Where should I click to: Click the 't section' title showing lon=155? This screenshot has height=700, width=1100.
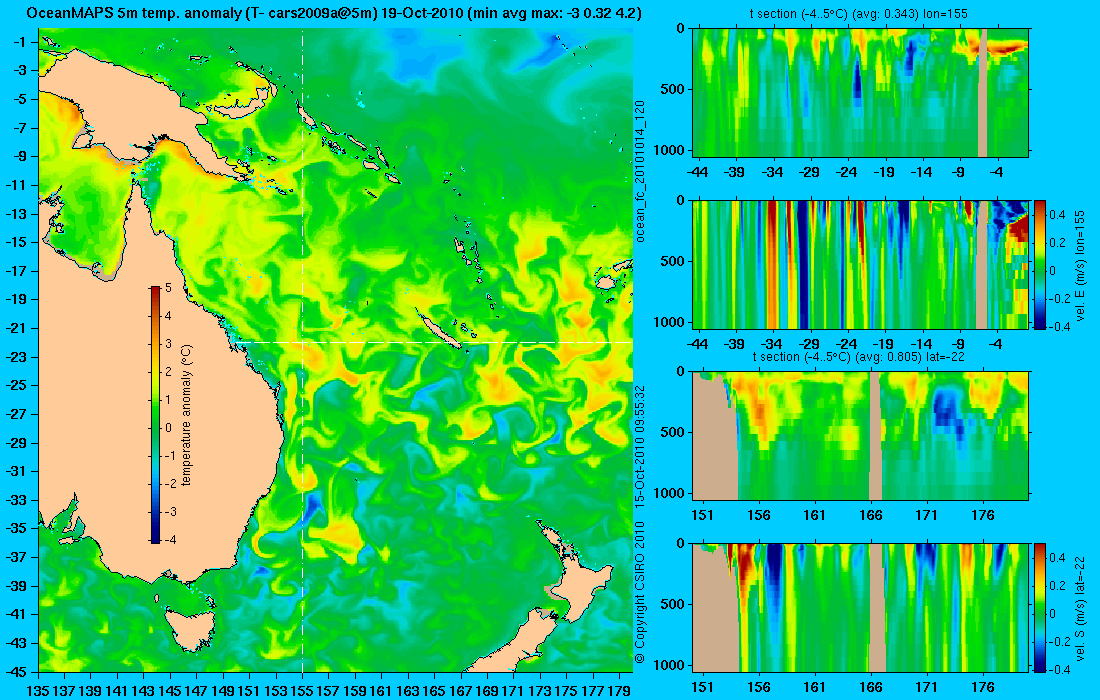point(861,14)
